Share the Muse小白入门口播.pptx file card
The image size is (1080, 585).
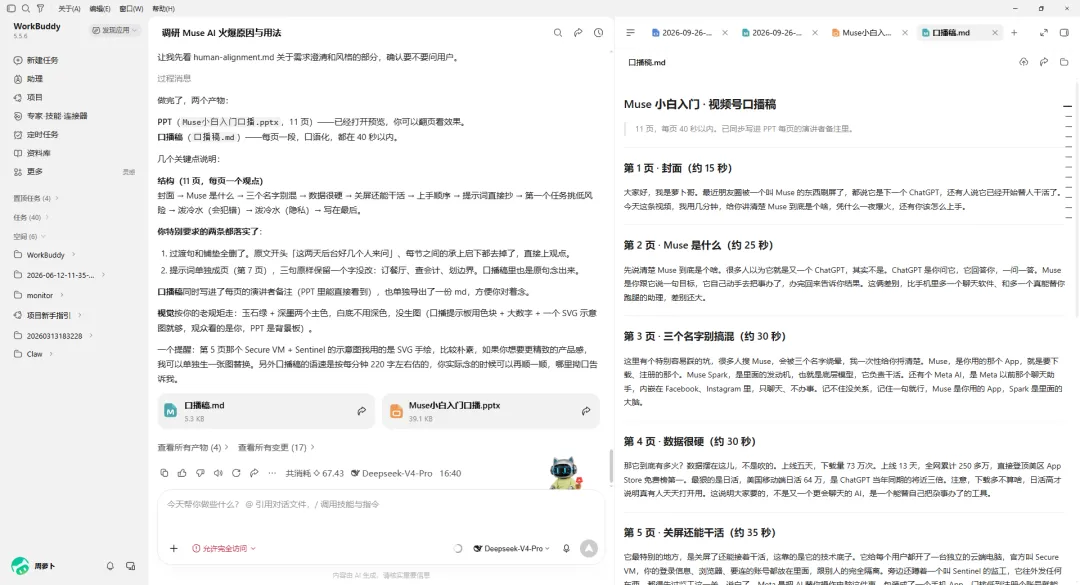coord(586,411)
